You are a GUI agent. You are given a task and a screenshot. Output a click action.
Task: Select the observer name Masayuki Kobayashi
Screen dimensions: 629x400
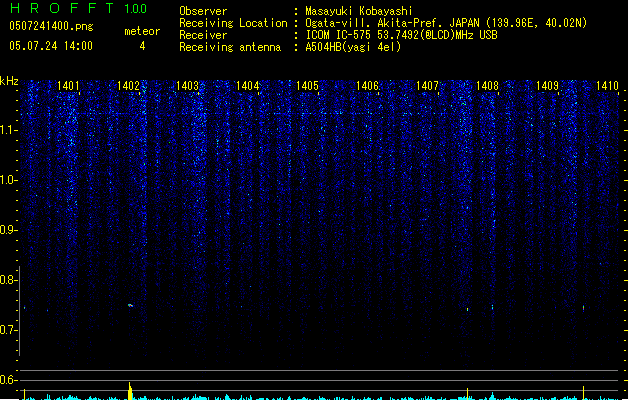(359, 11)
